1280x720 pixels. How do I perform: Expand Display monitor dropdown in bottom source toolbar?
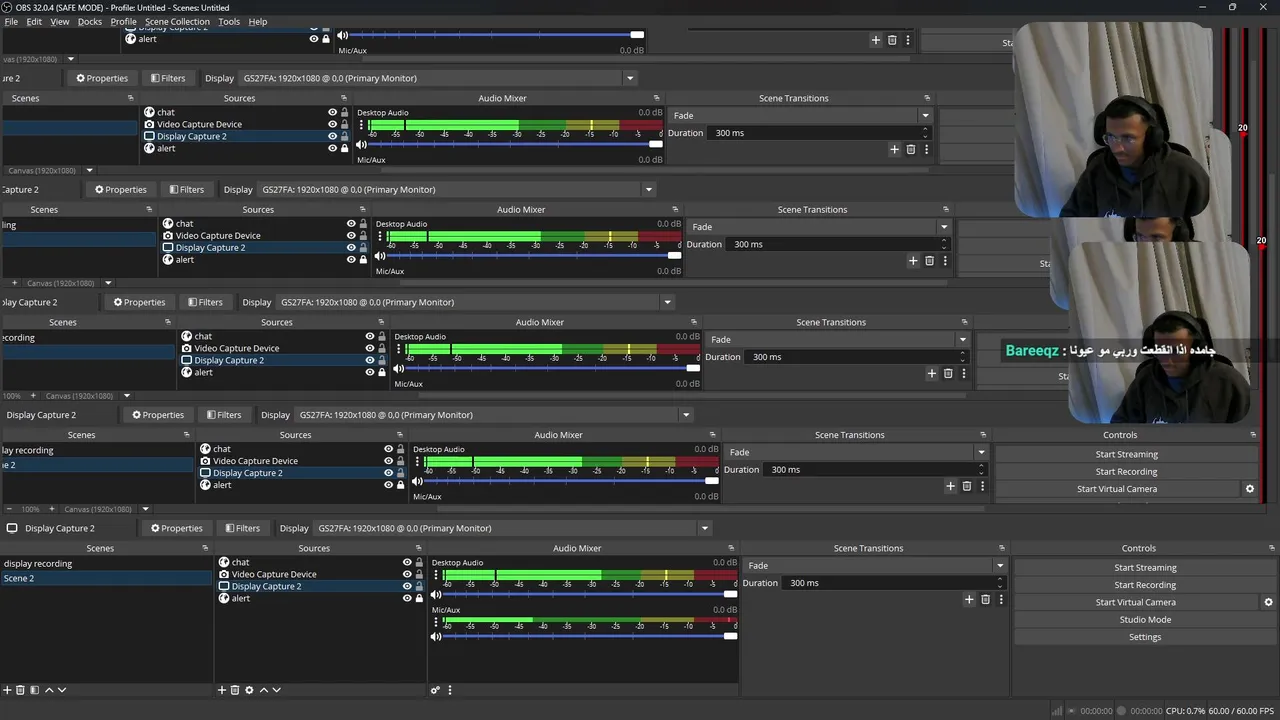click(x=704, y=528)
